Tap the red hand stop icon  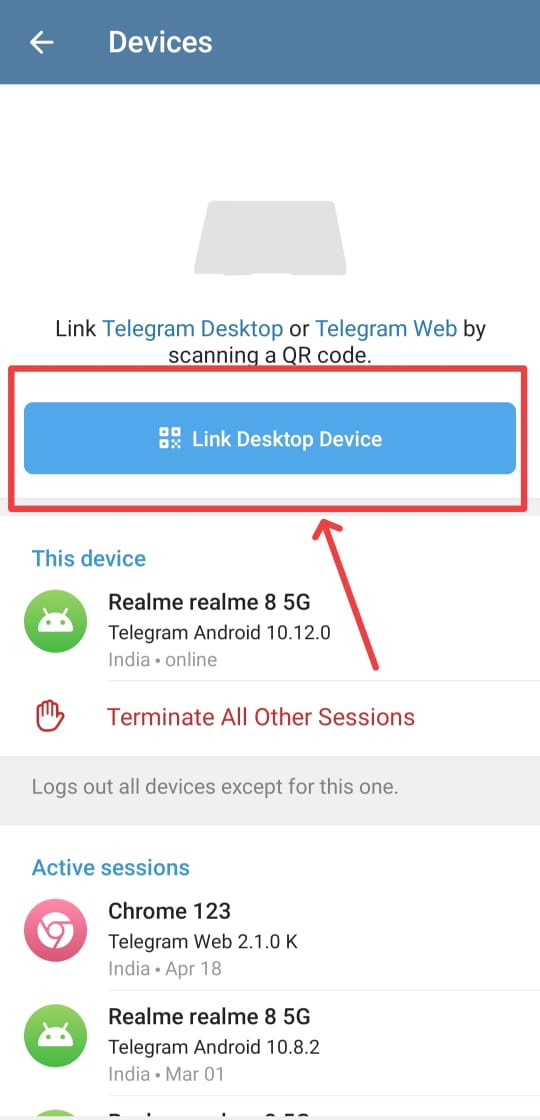pos(51,716)
